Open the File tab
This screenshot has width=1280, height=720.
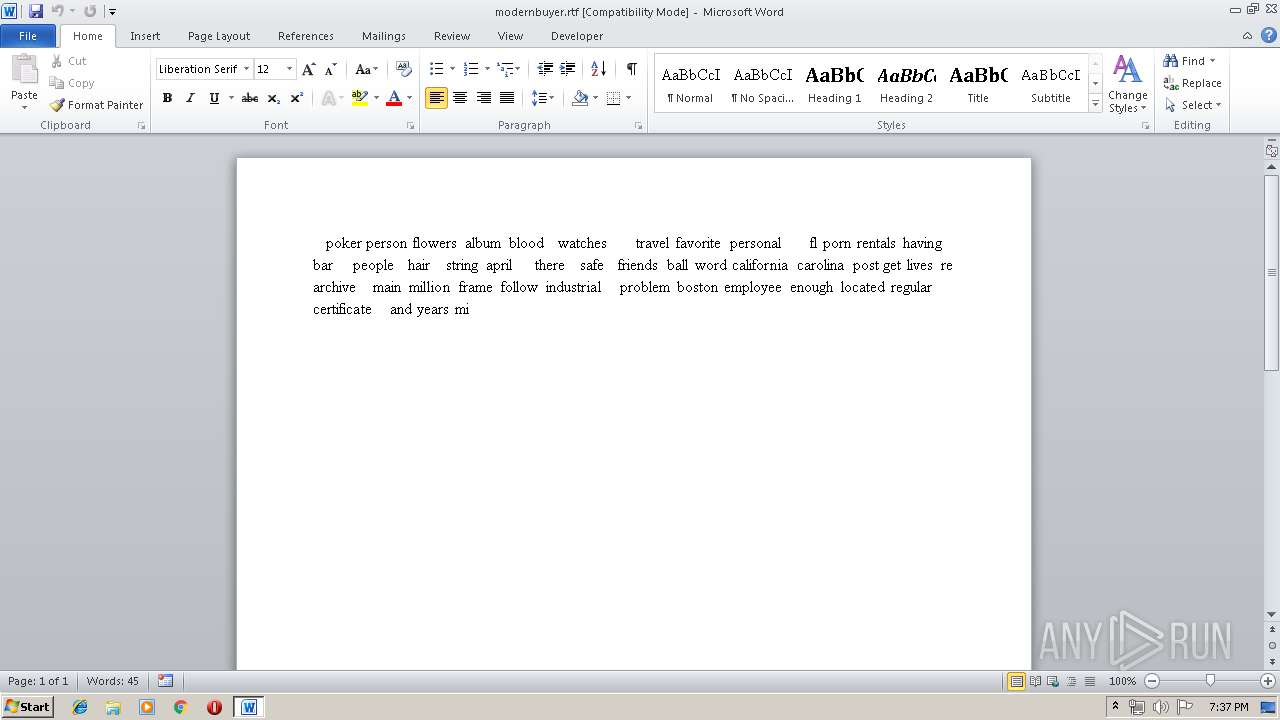click(x=28, y=36)
